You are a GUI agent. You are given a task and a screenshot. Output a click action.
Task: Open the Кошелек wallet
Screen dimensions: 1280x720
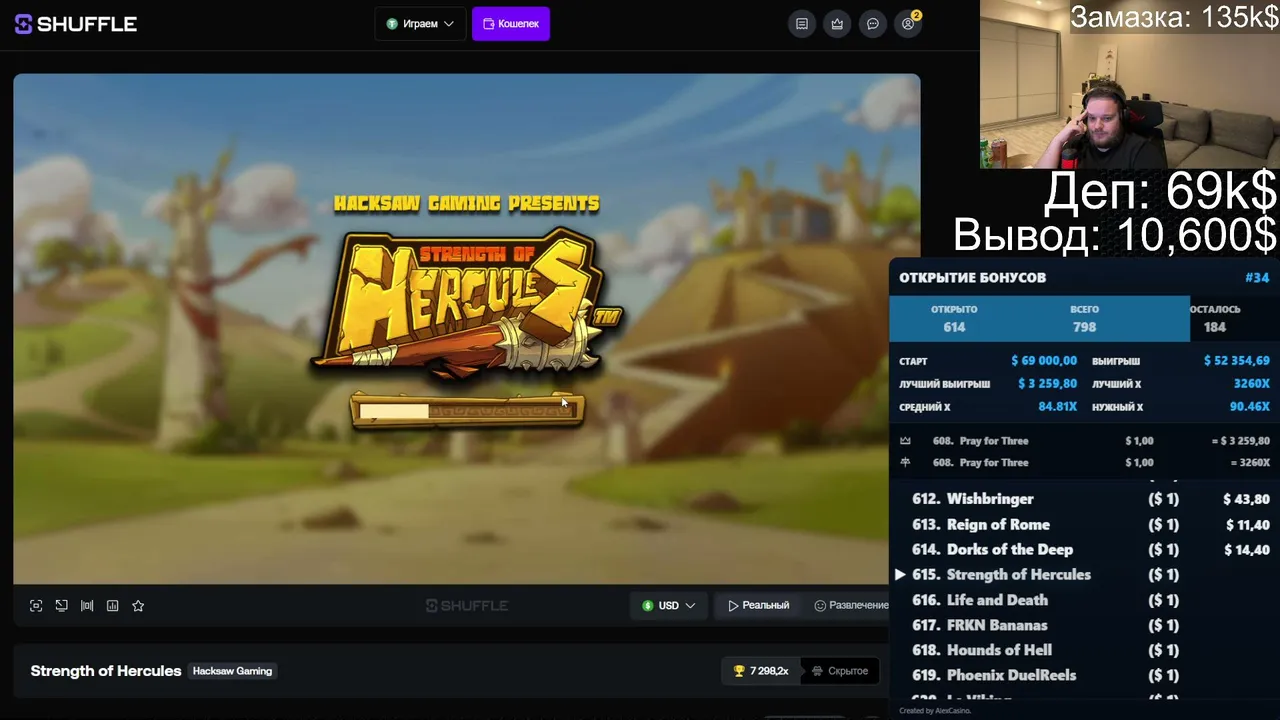pos(511,24)
